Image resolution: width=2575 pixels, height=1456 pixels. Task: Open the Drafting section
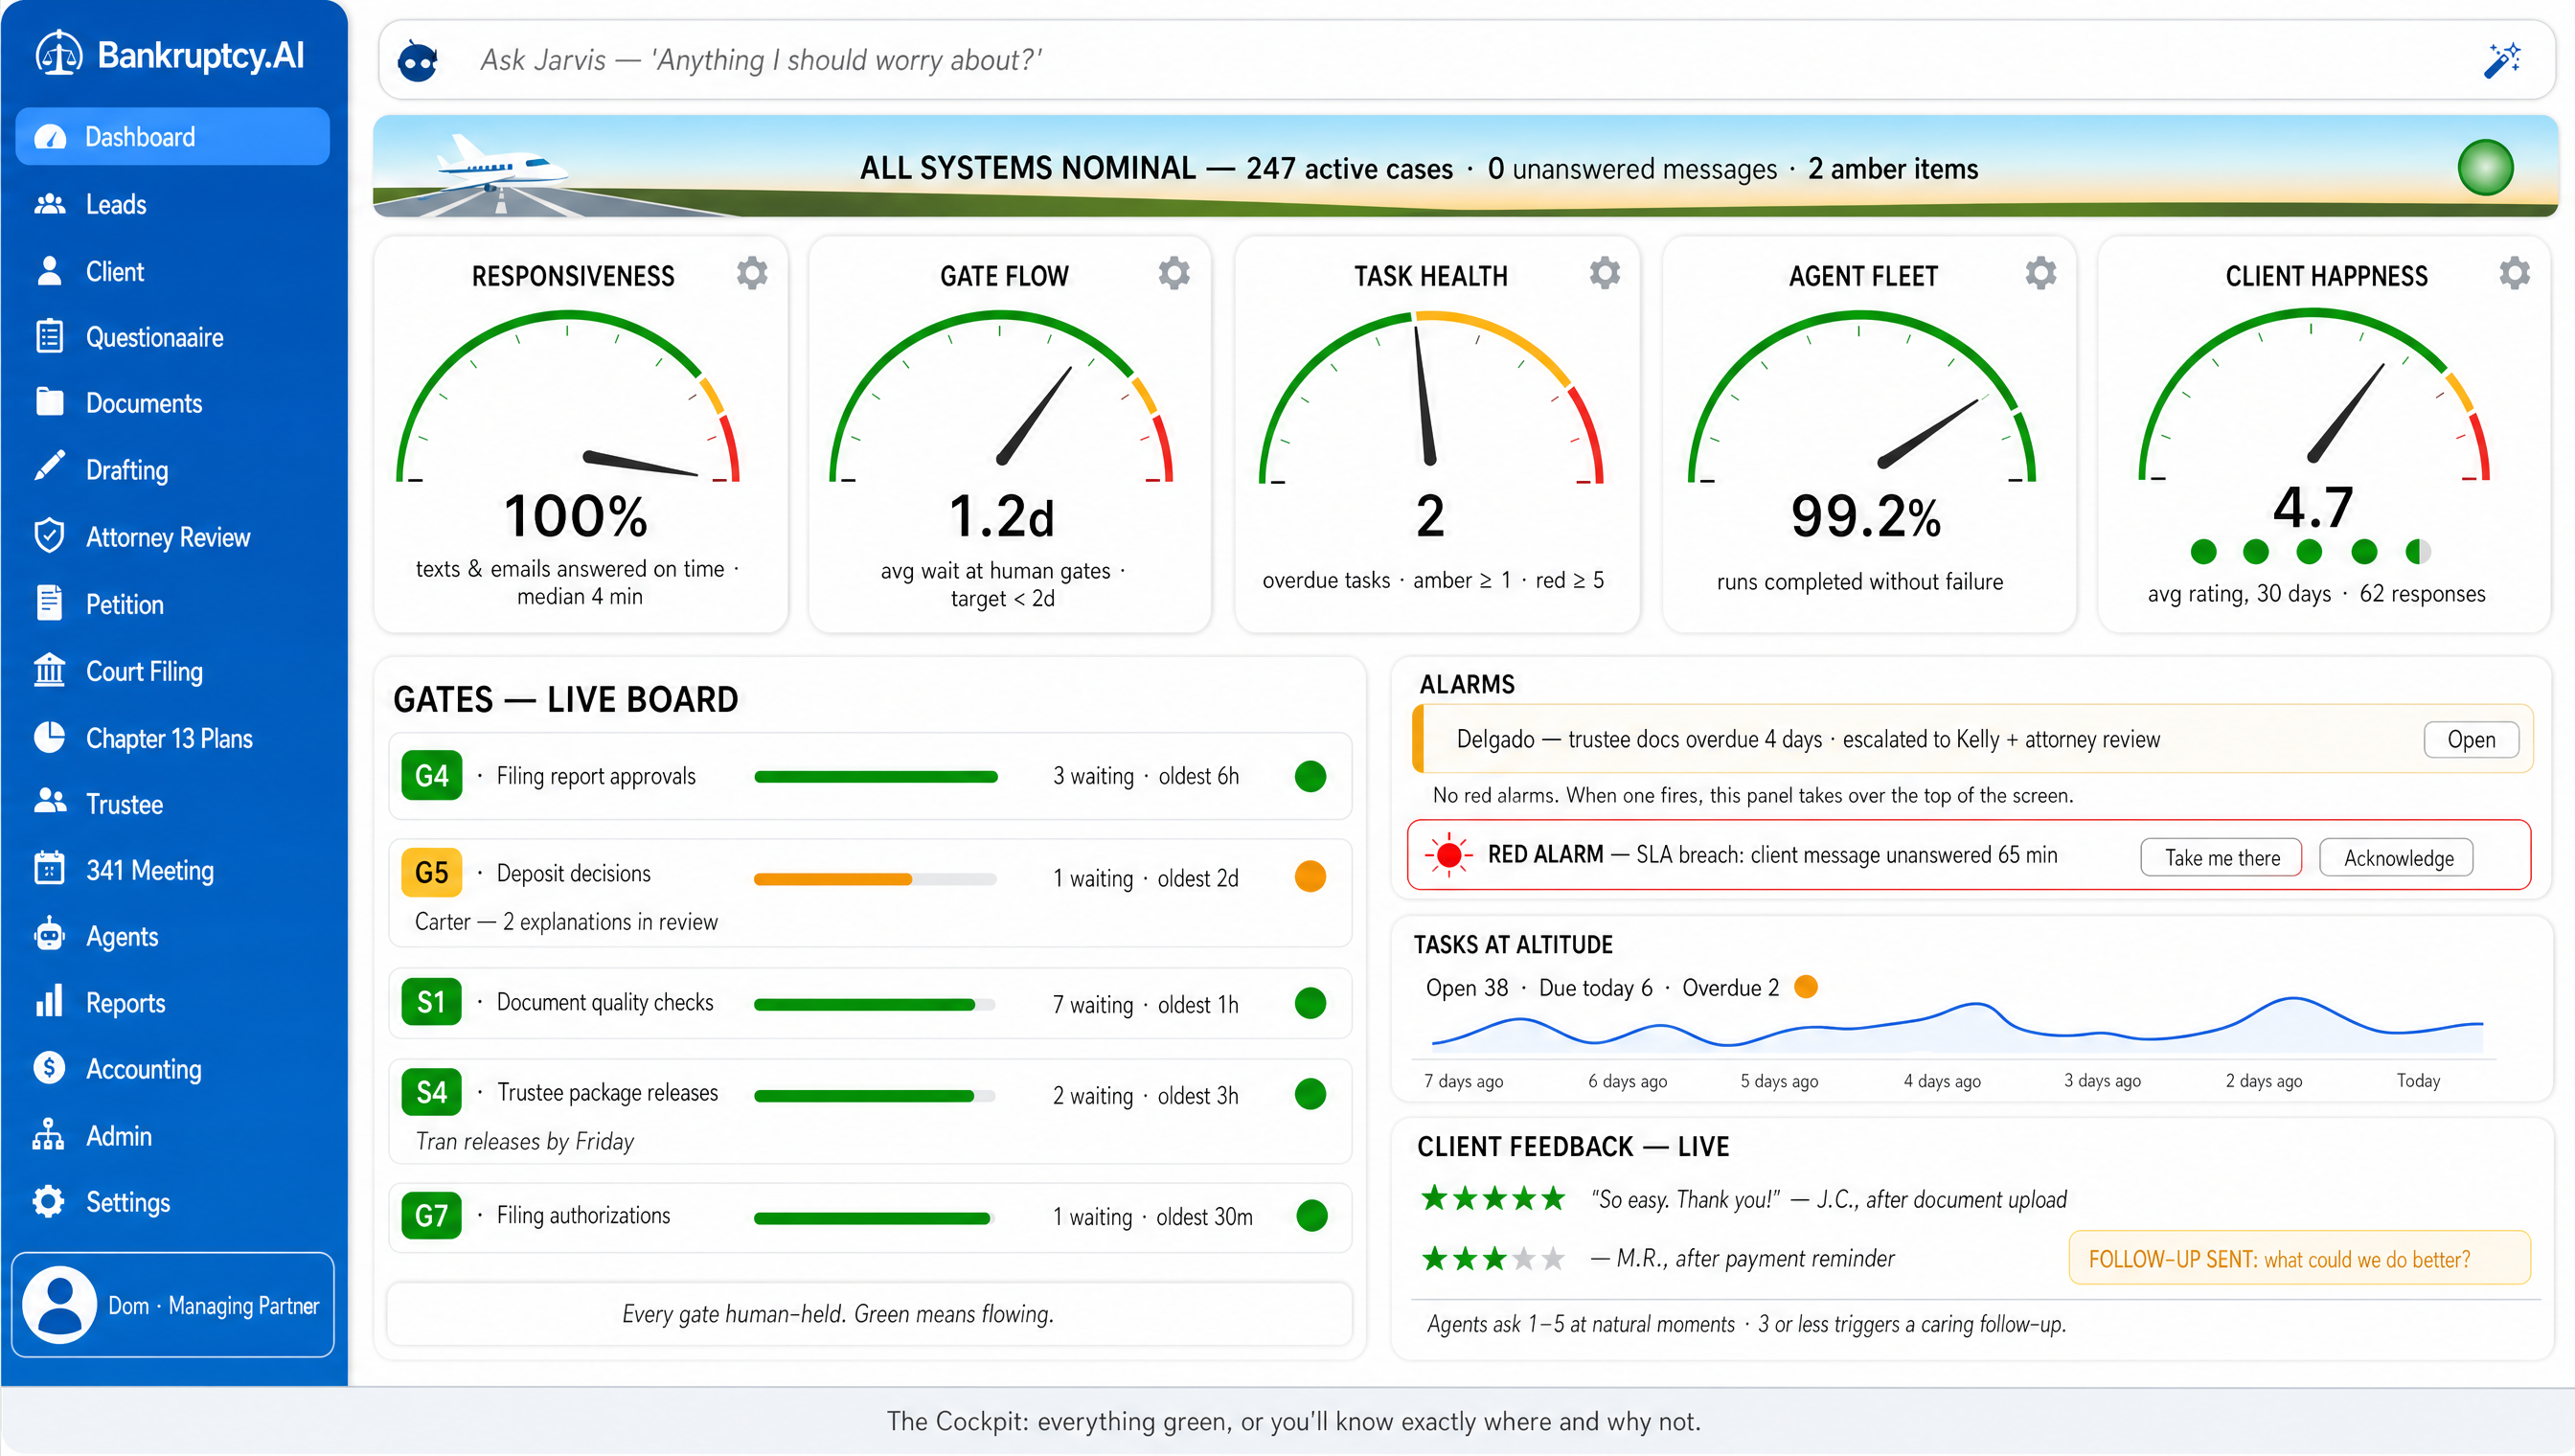click(x=173, y=470)
